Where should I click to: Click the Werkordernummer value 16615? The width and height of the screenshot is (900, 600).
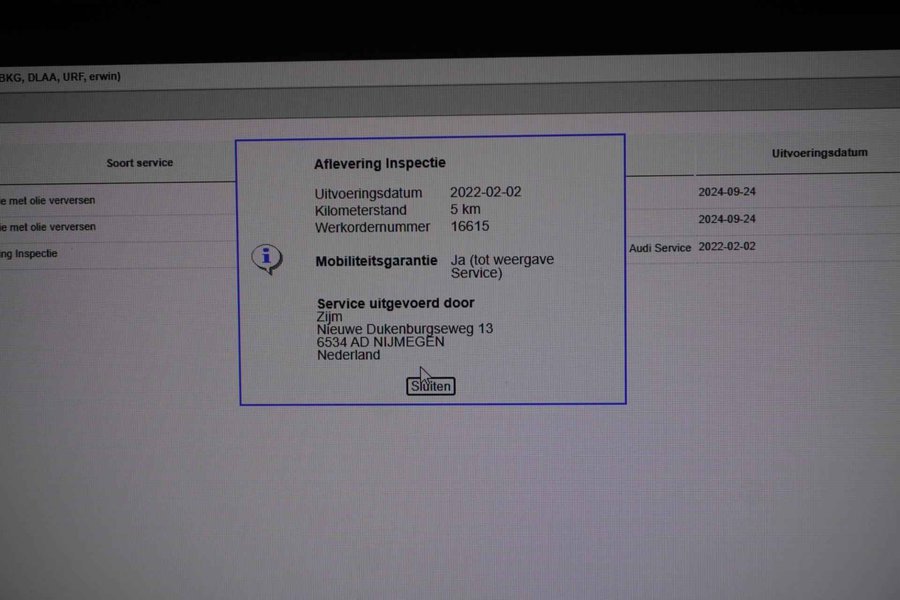pos(470,227)
